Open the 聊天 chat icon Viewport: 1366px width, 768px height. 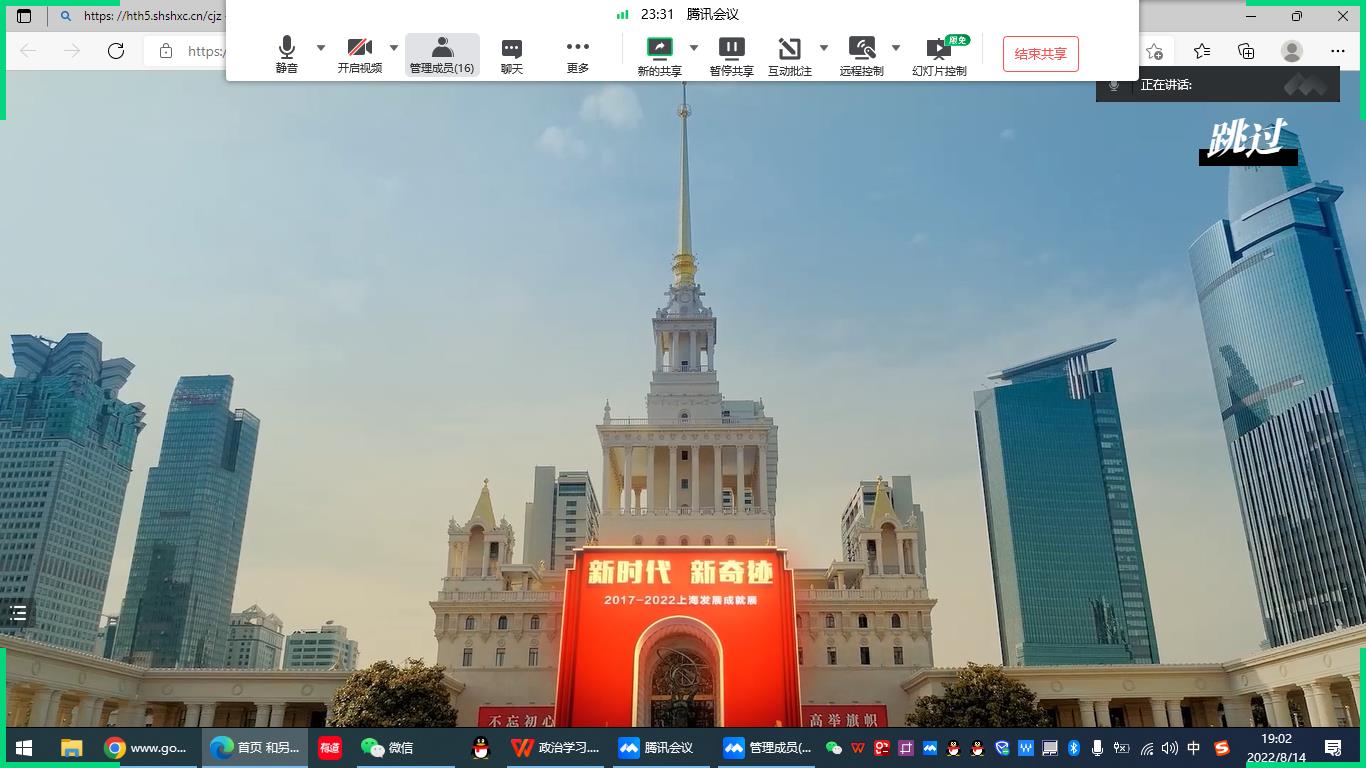click(x=512, y=54)
